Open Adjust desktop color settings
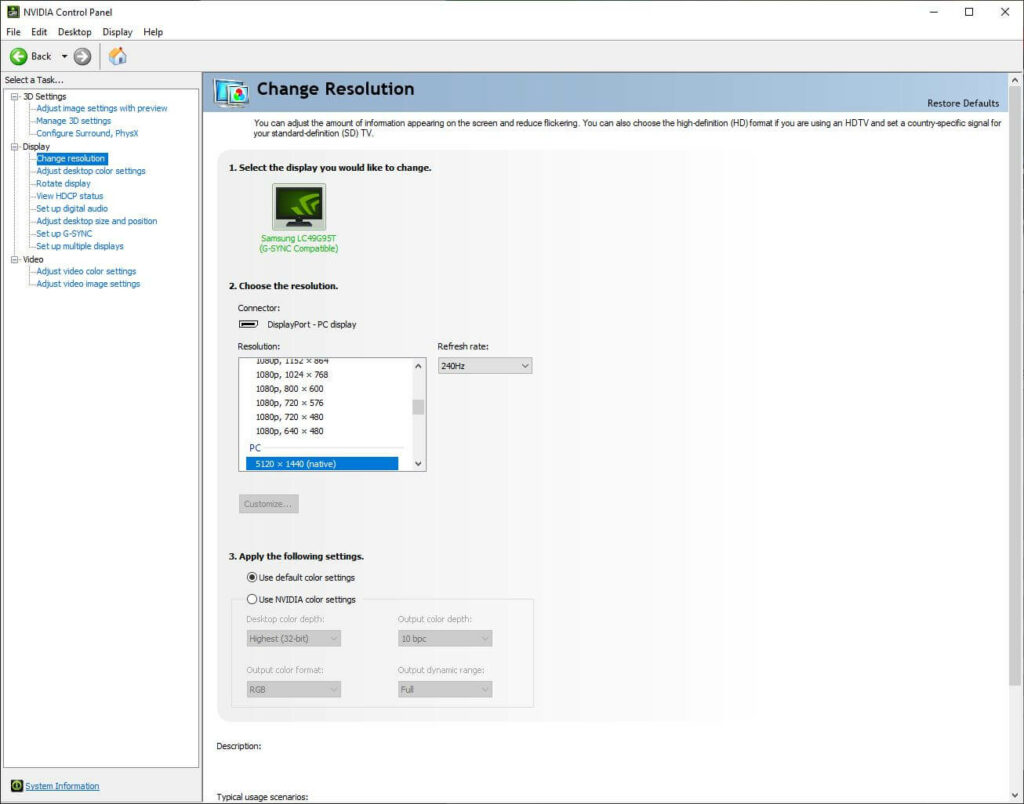The image size is (1024, 804). (91, 171)
